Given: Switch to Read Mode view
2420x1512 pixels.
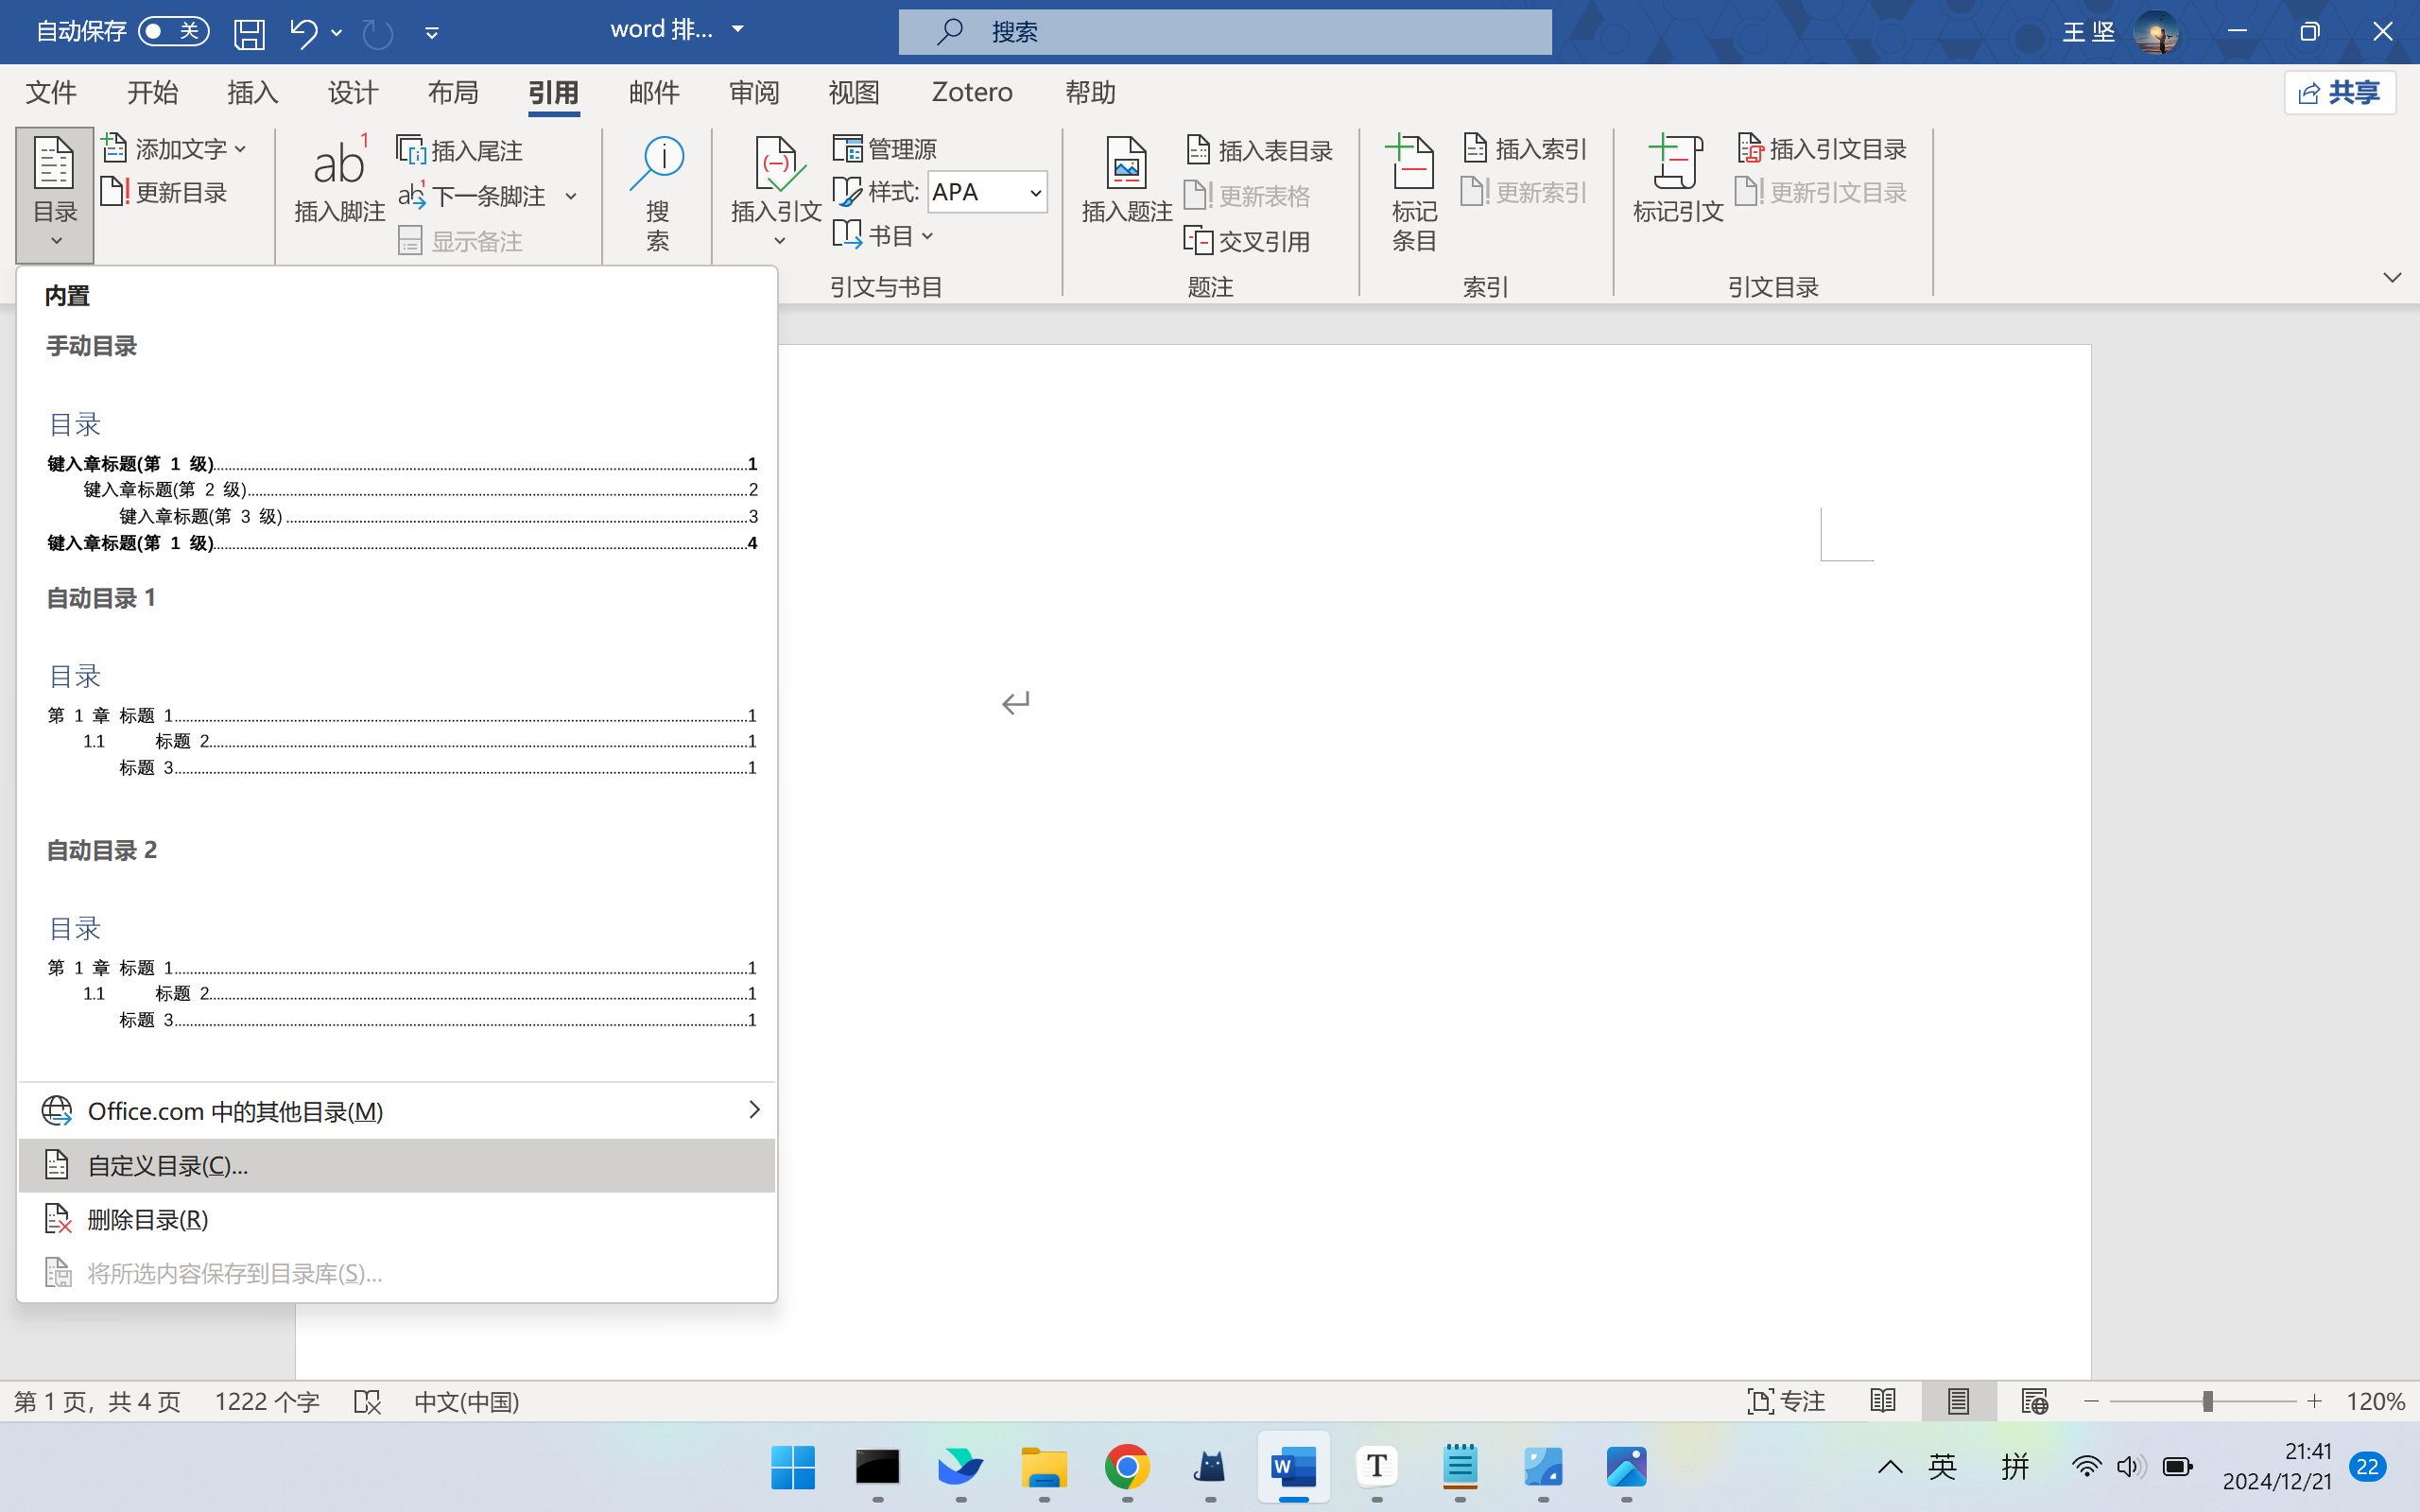Looking at the screenshot, I should tap(1883, 1401).
